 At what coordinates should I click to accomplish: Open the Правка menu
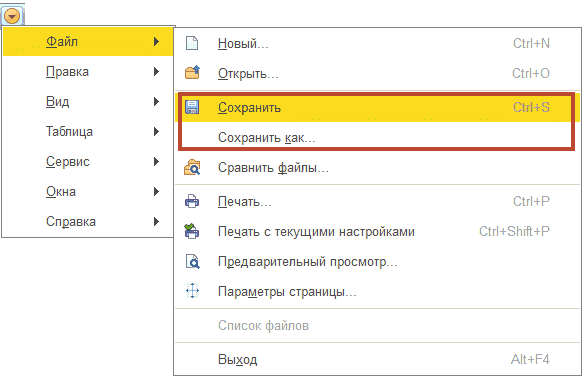tap(88, 71)
